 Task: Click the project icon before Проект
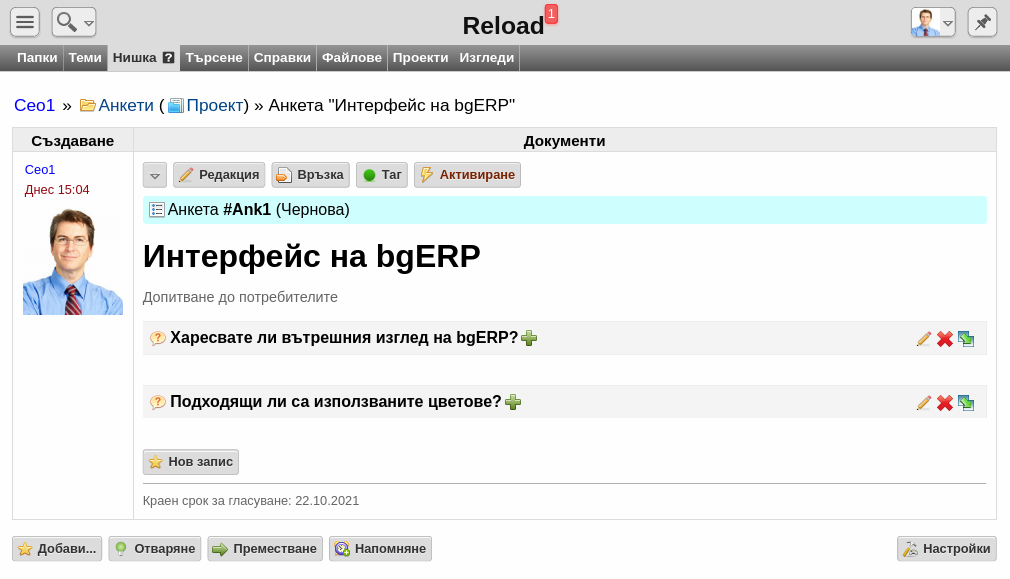[x=176, y=105]
